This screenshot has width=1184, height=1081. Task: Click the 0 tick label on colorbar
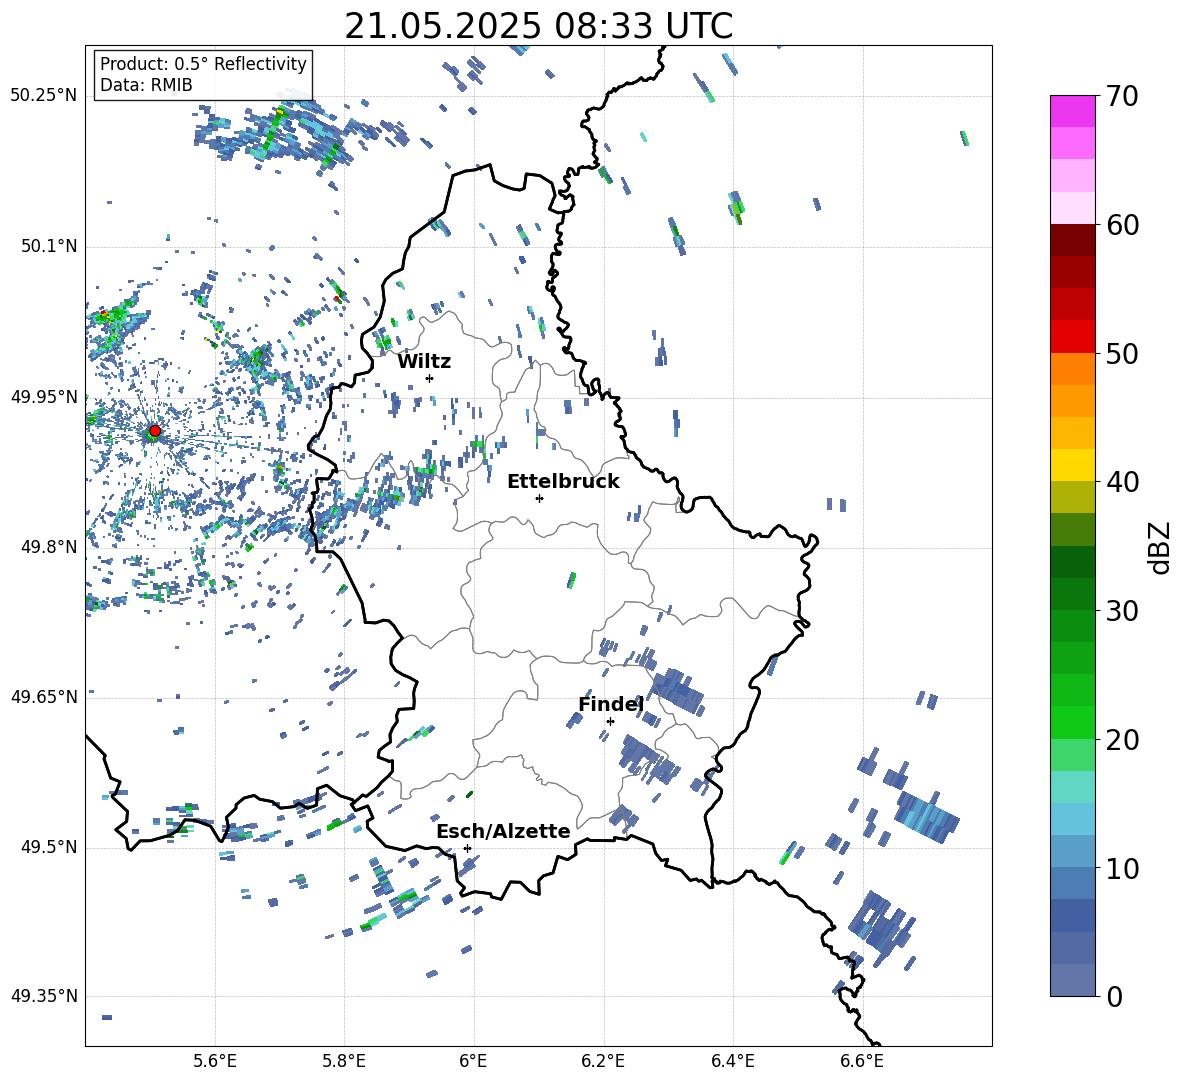pyautogui.click(x=1114, y=997)
